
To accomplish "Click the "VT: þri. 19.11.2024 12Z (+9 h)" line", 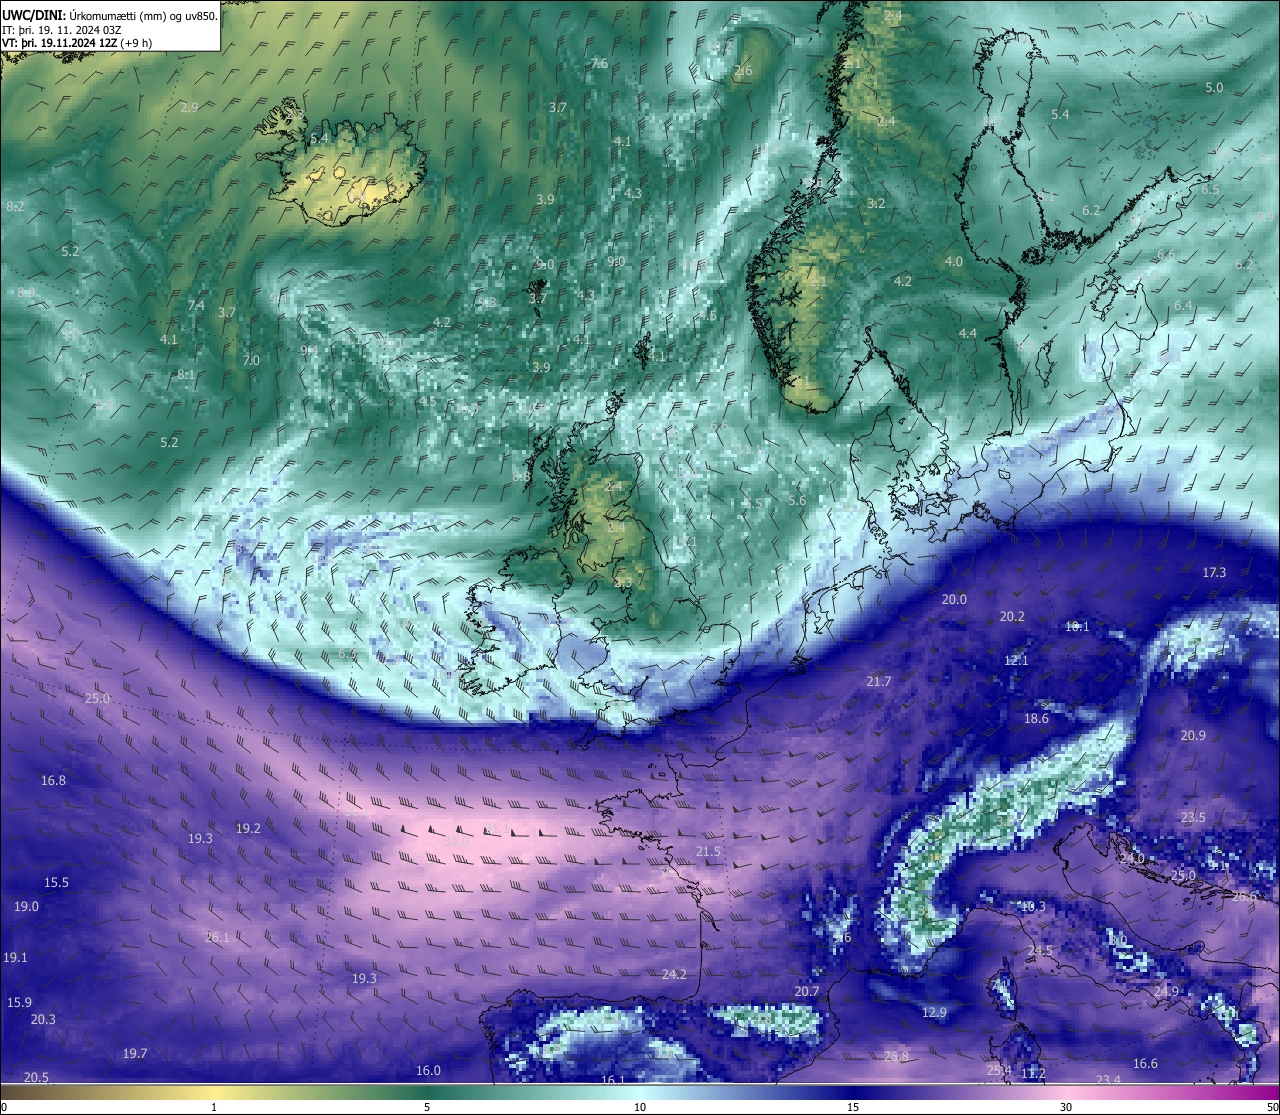I will pos(77,43).
